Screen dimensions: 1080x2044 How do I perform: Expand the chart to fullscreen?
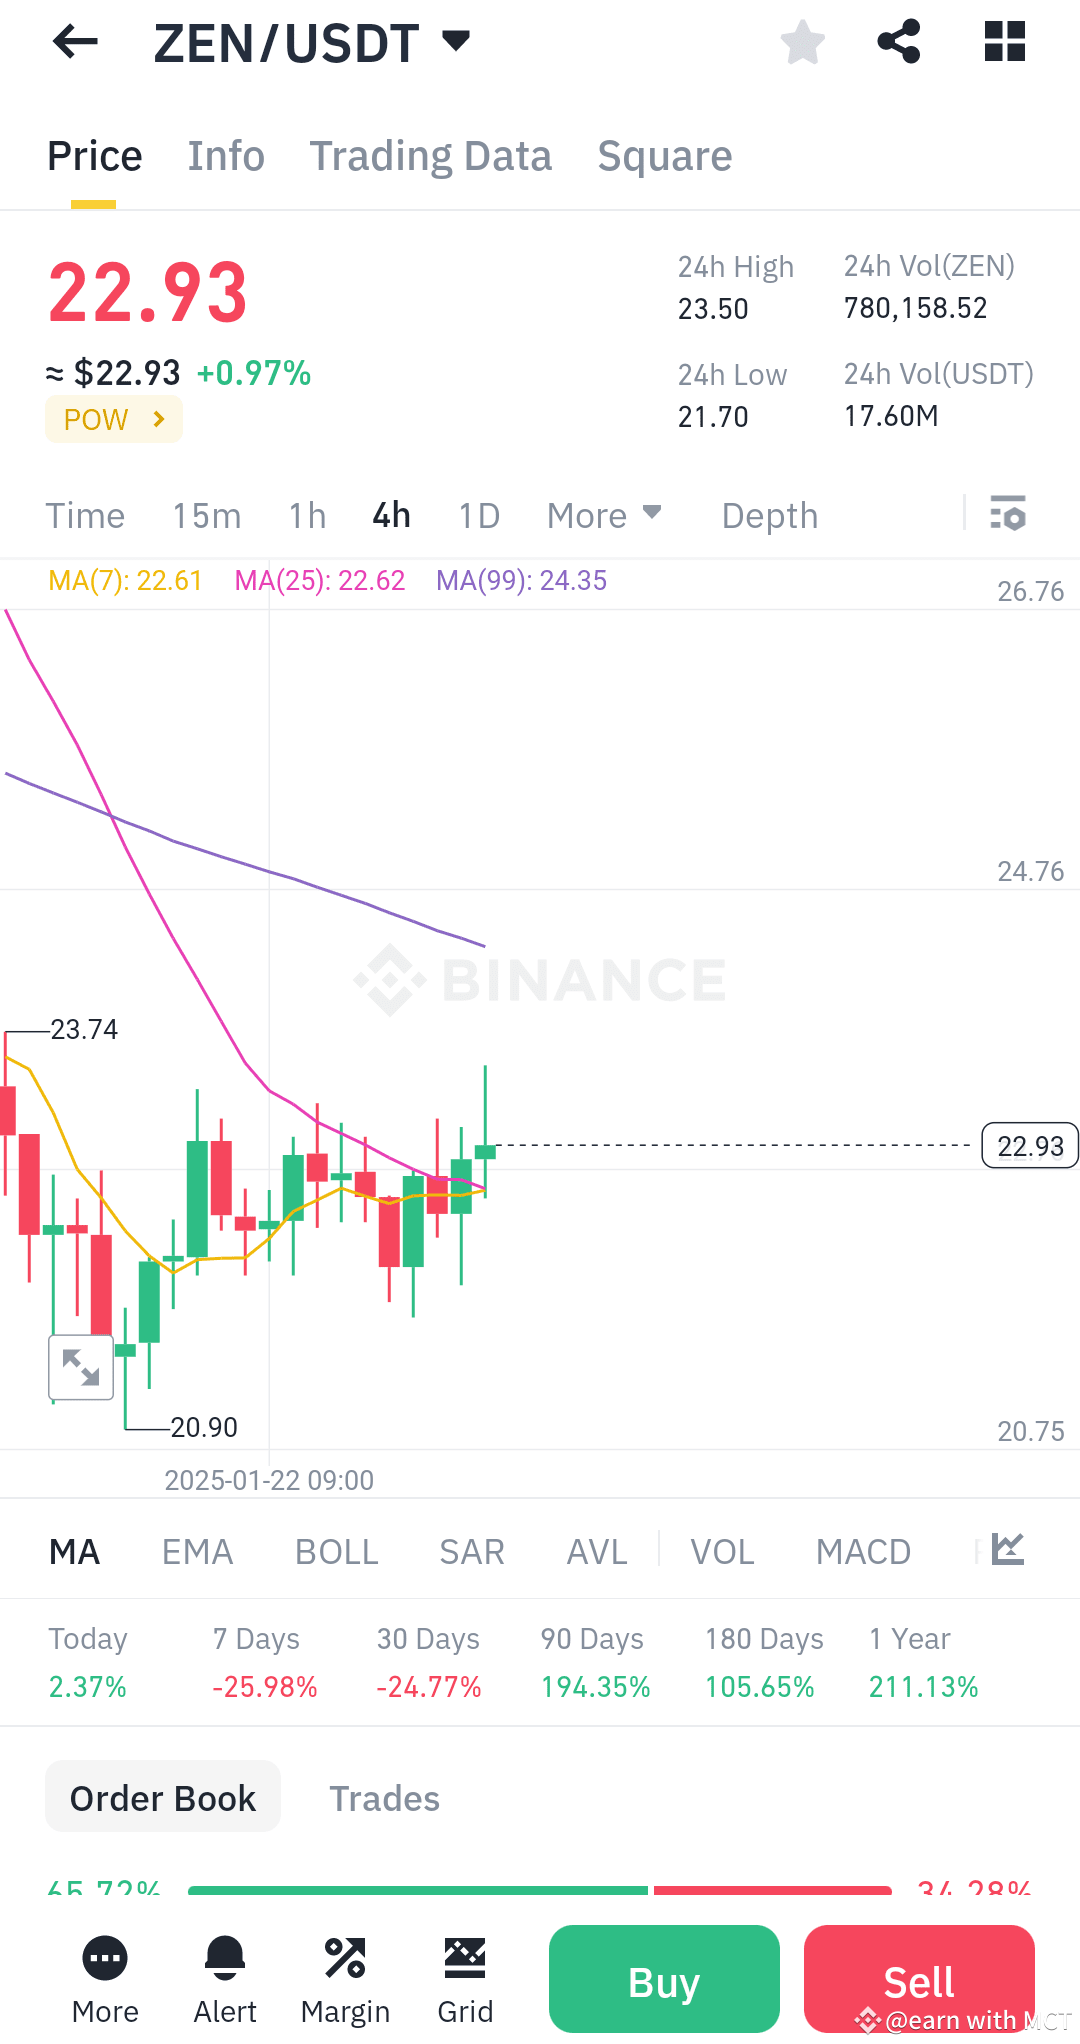coord(80,1367)
